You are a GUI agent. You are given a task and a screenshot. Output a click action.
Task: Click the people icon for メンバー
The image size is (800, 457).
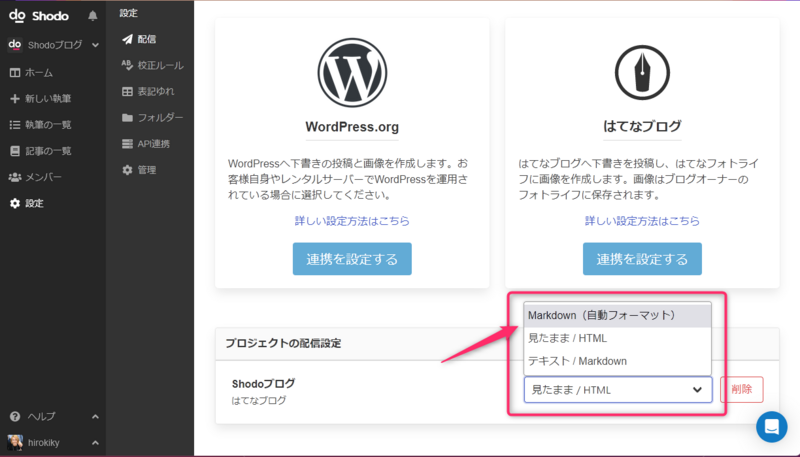click(15, 177)
